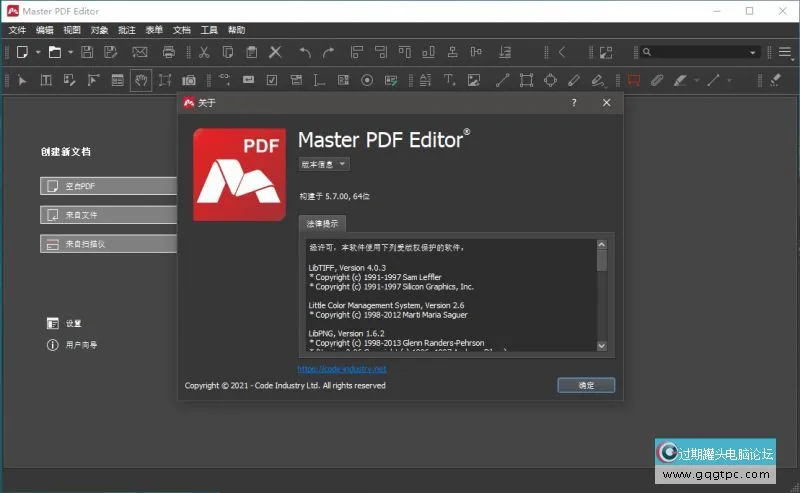800x493 pixels.
Task: Click the Print icon in the toolbar
Action: 169,52
